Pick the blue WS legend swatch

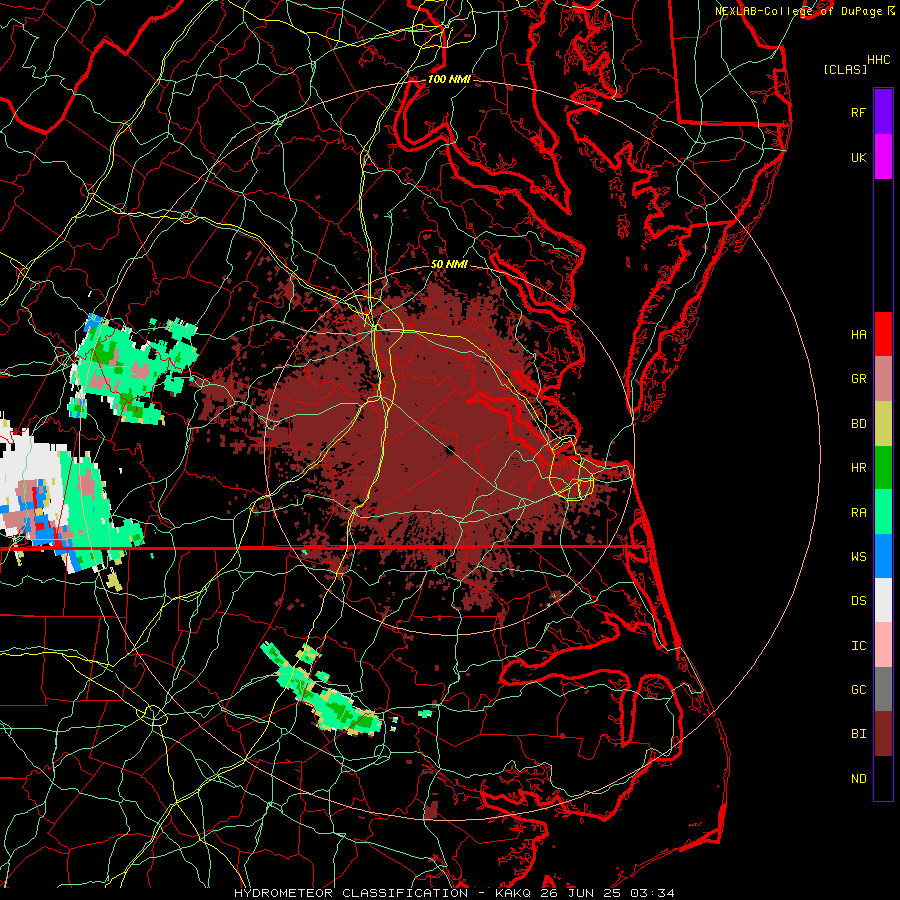(883, 556)
